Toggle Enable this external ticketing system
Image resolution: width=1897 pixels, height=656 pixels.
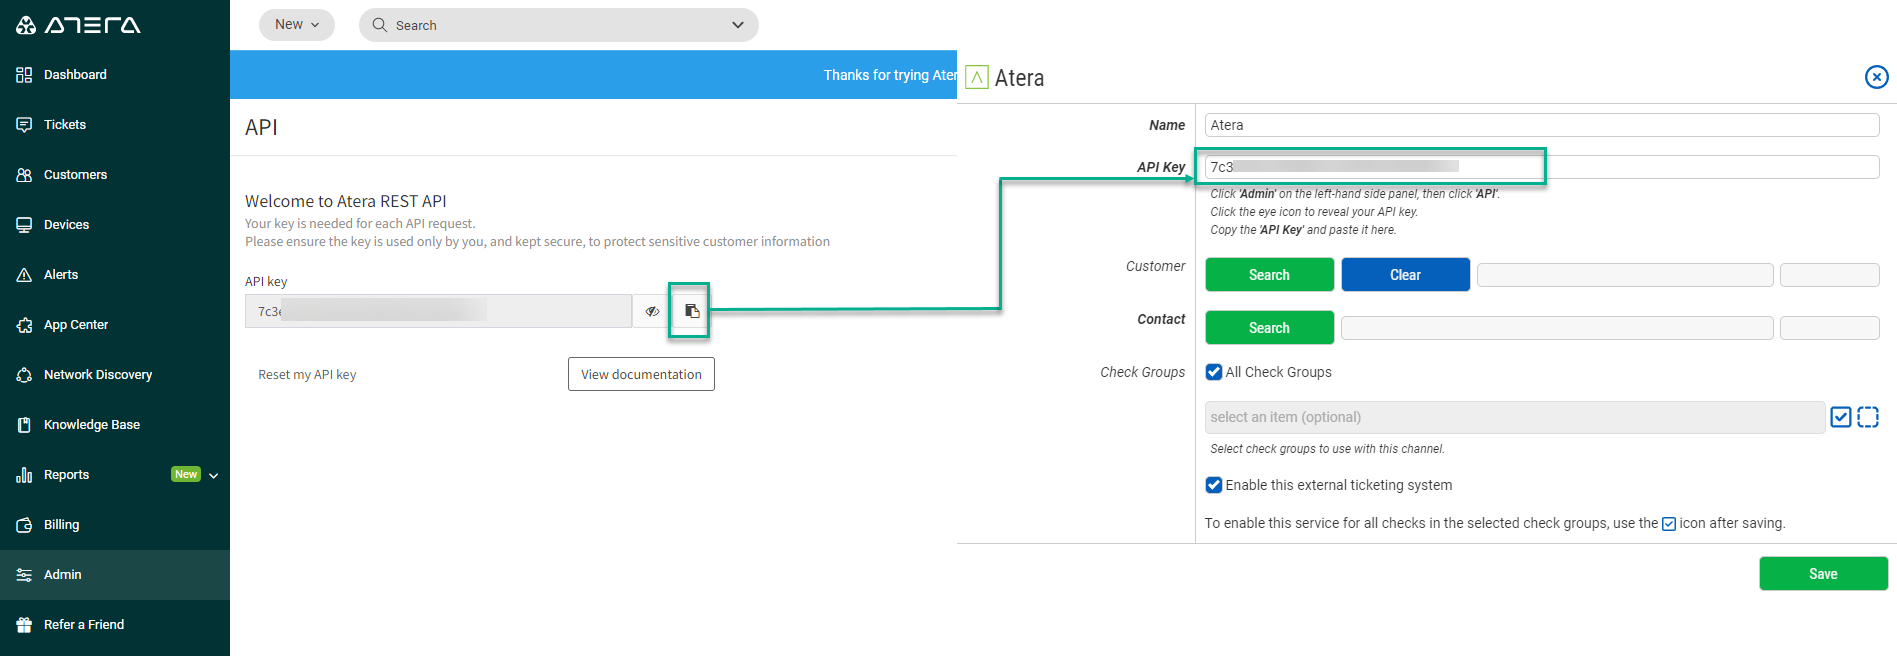[x=1214, y=485]
